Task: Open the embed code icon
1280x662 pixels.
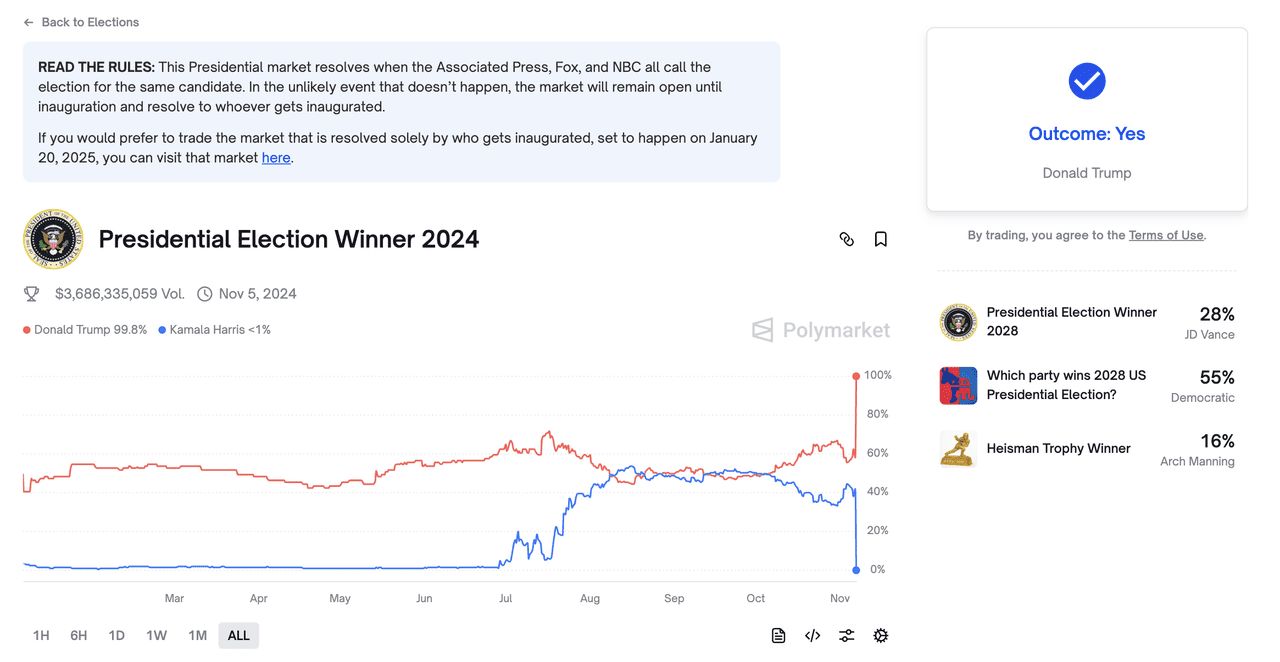Action: click(x=813, y=636)
